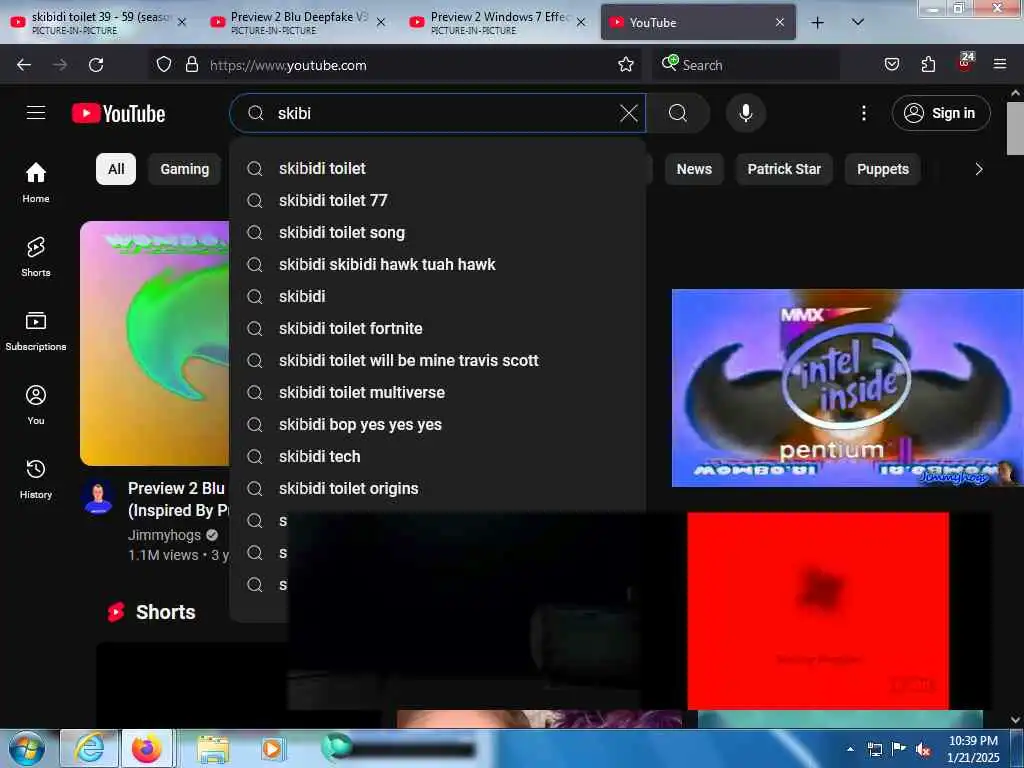Open the YouTube settings three-dot menu

pyautogui.click(x=863, y=113)
